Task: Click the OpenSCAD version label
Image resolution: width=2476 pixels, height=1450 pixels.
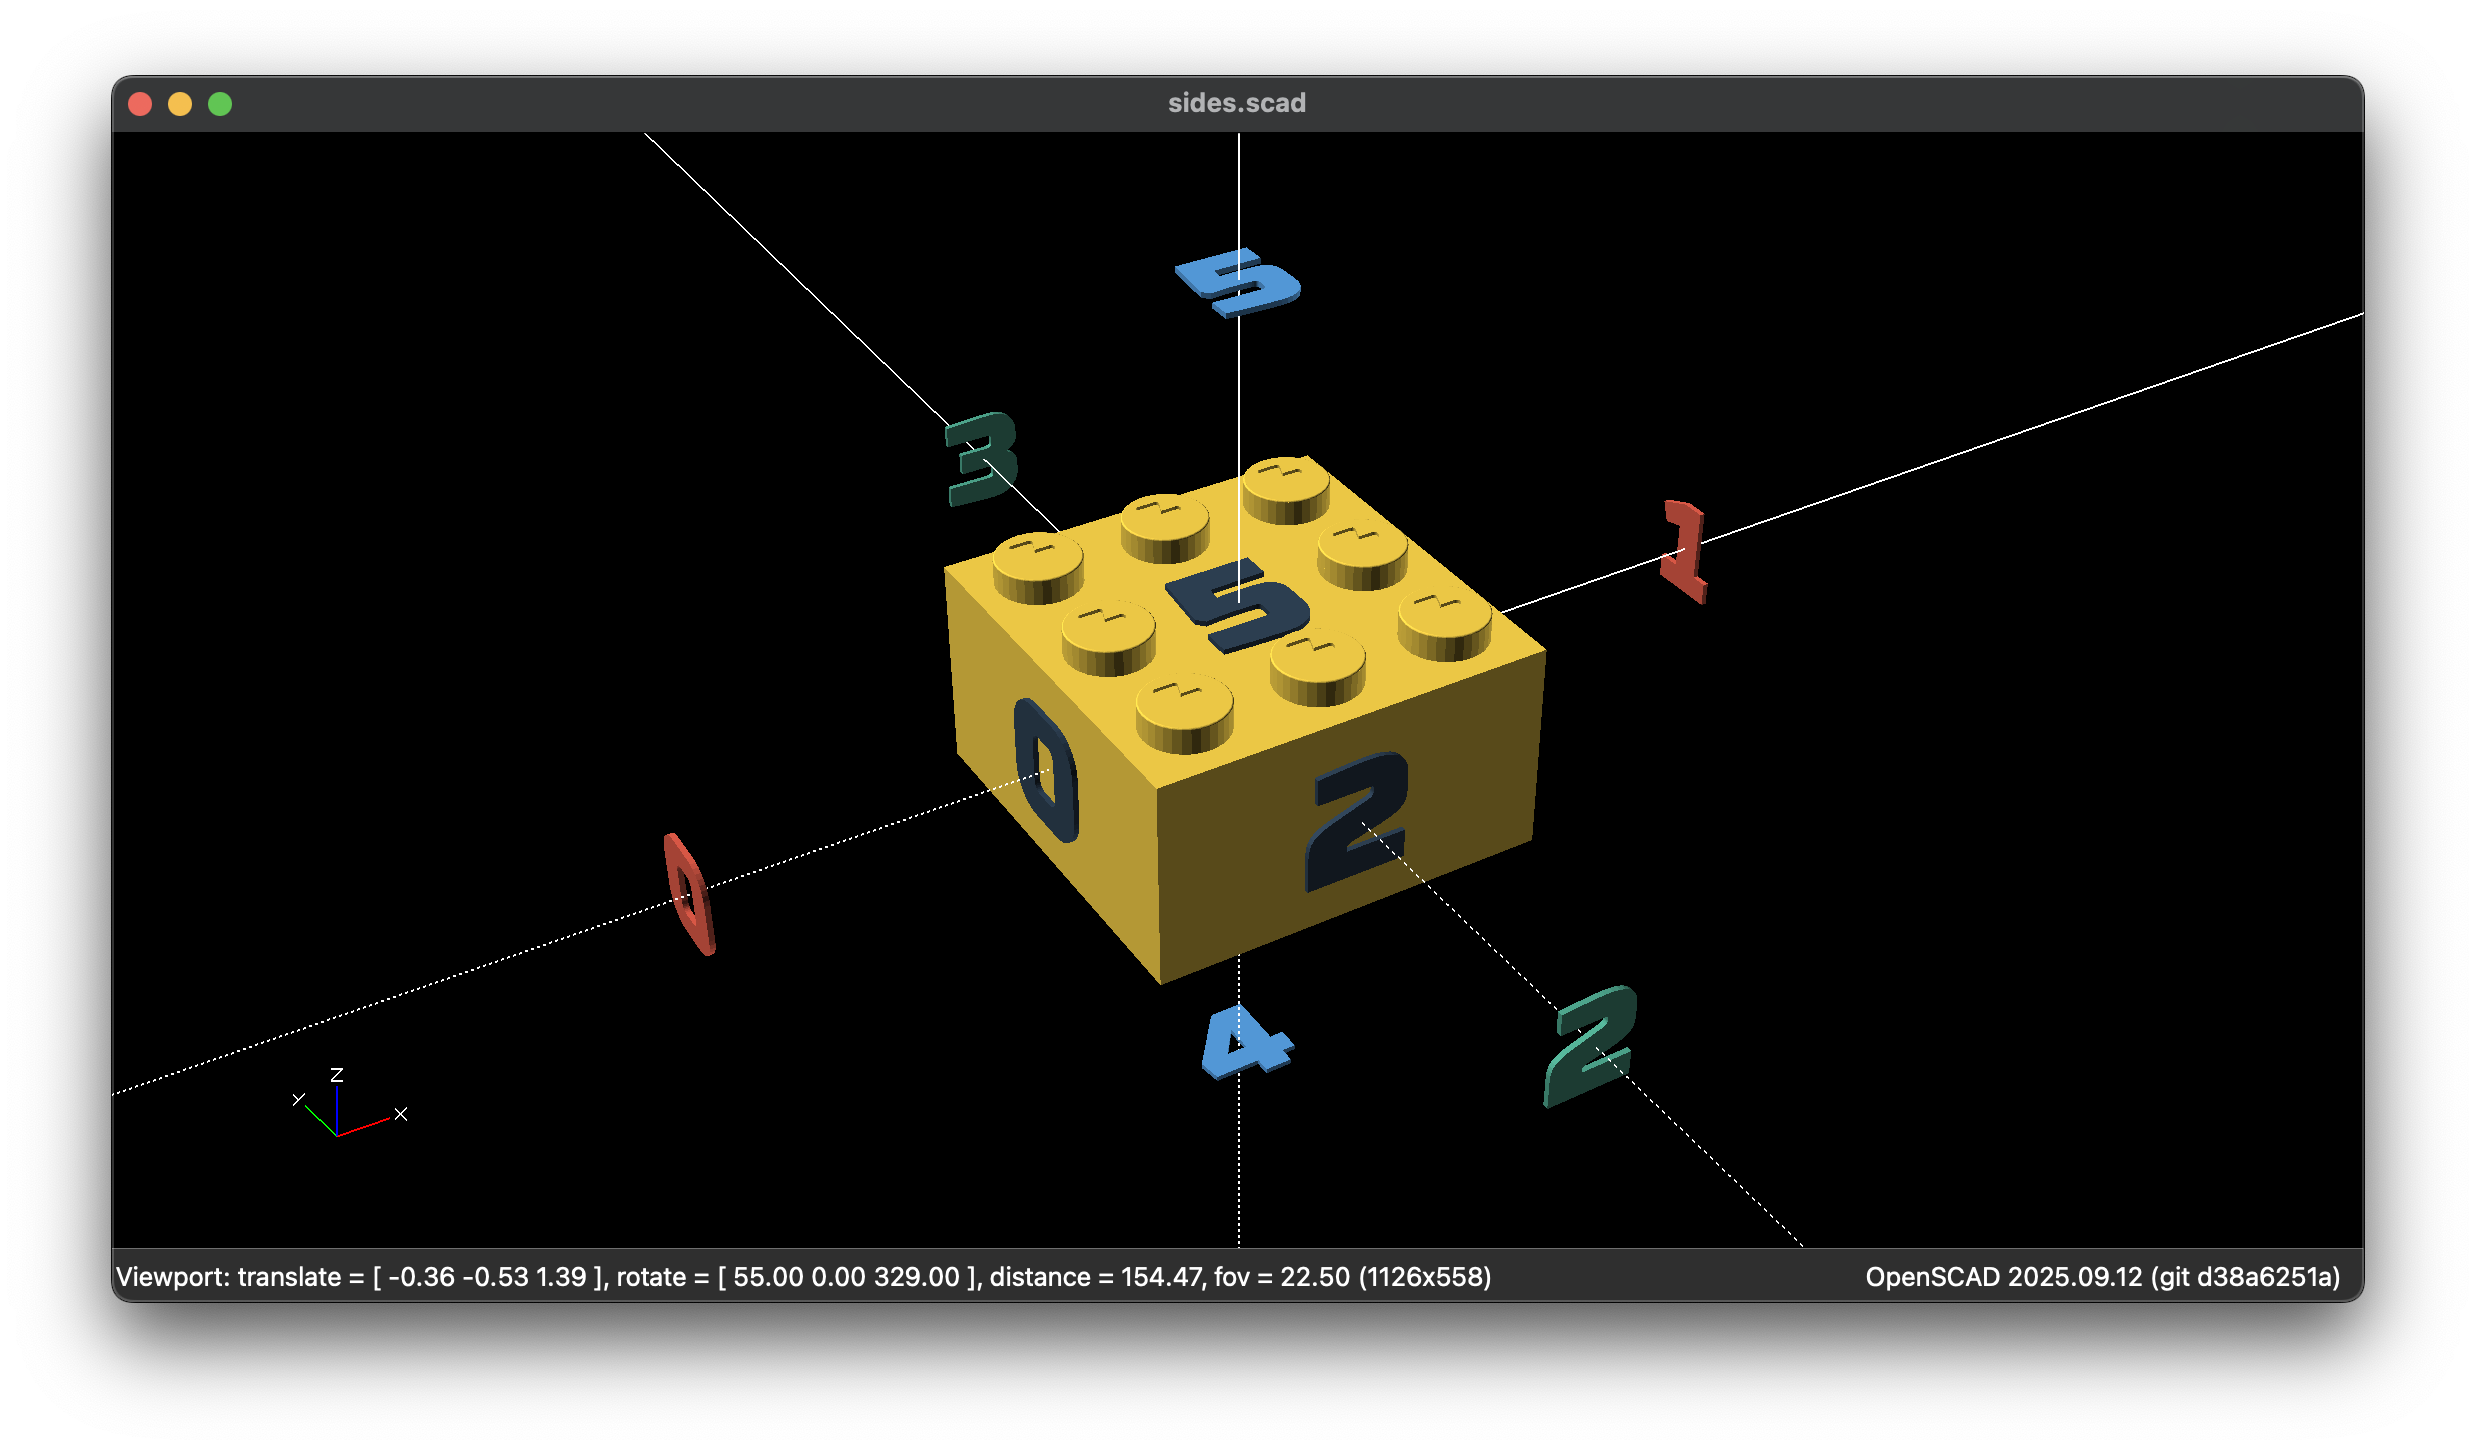Action: (2102, 1277)
